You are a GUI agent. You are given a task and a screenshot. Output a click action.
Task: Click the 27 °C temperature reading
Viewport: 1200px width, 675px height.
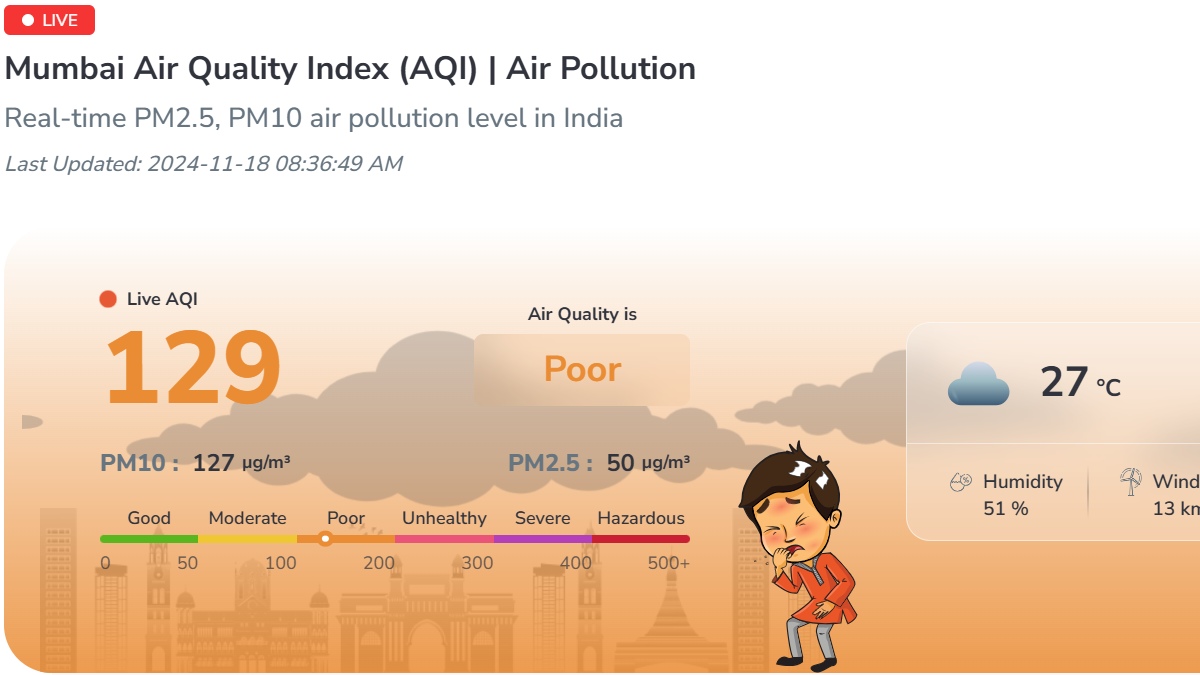(1080, 382)
